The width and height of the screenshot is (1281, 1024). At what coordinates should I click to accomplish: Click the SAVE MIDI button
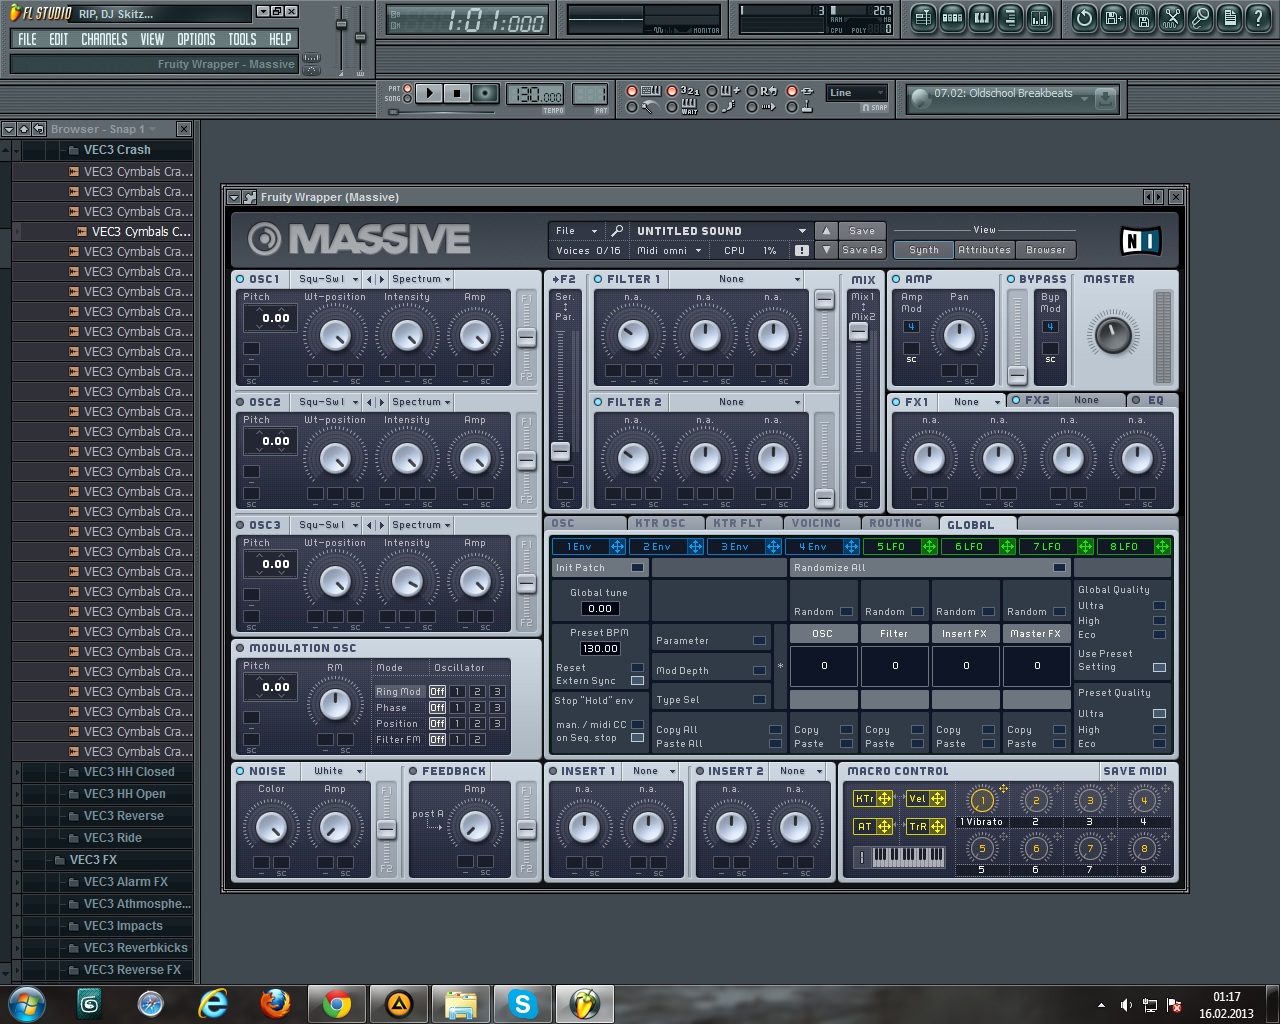(1134, 771)
